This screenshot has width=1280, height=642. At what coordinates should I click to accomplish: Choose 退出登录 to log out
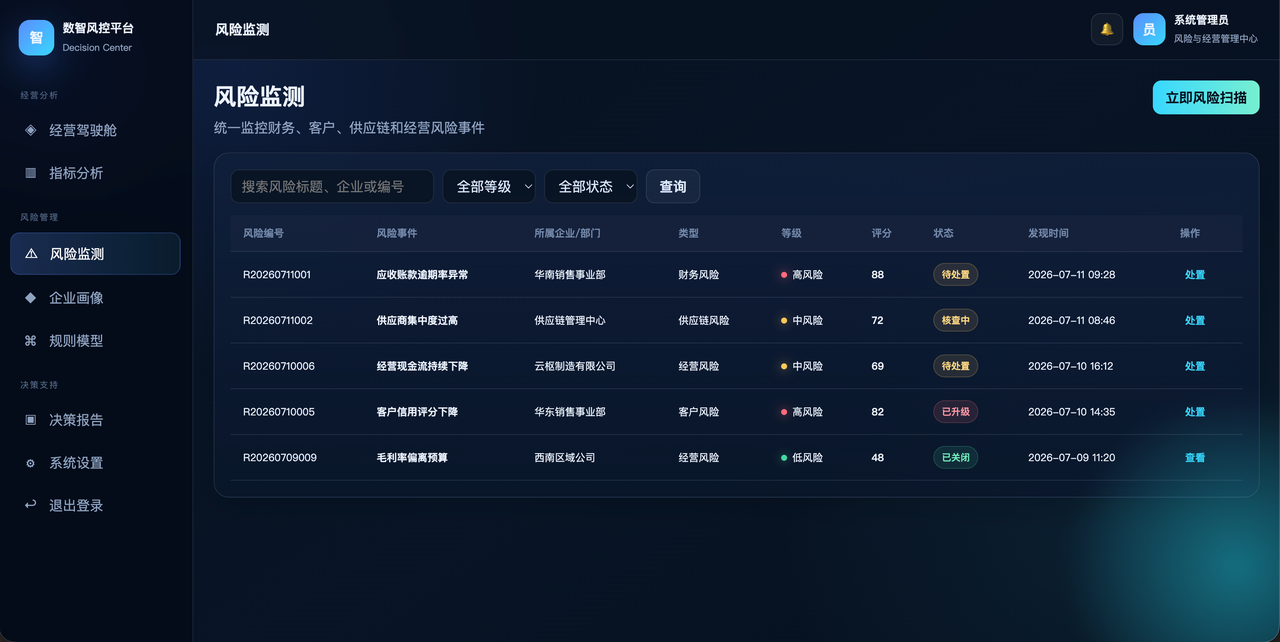point(95,505)
